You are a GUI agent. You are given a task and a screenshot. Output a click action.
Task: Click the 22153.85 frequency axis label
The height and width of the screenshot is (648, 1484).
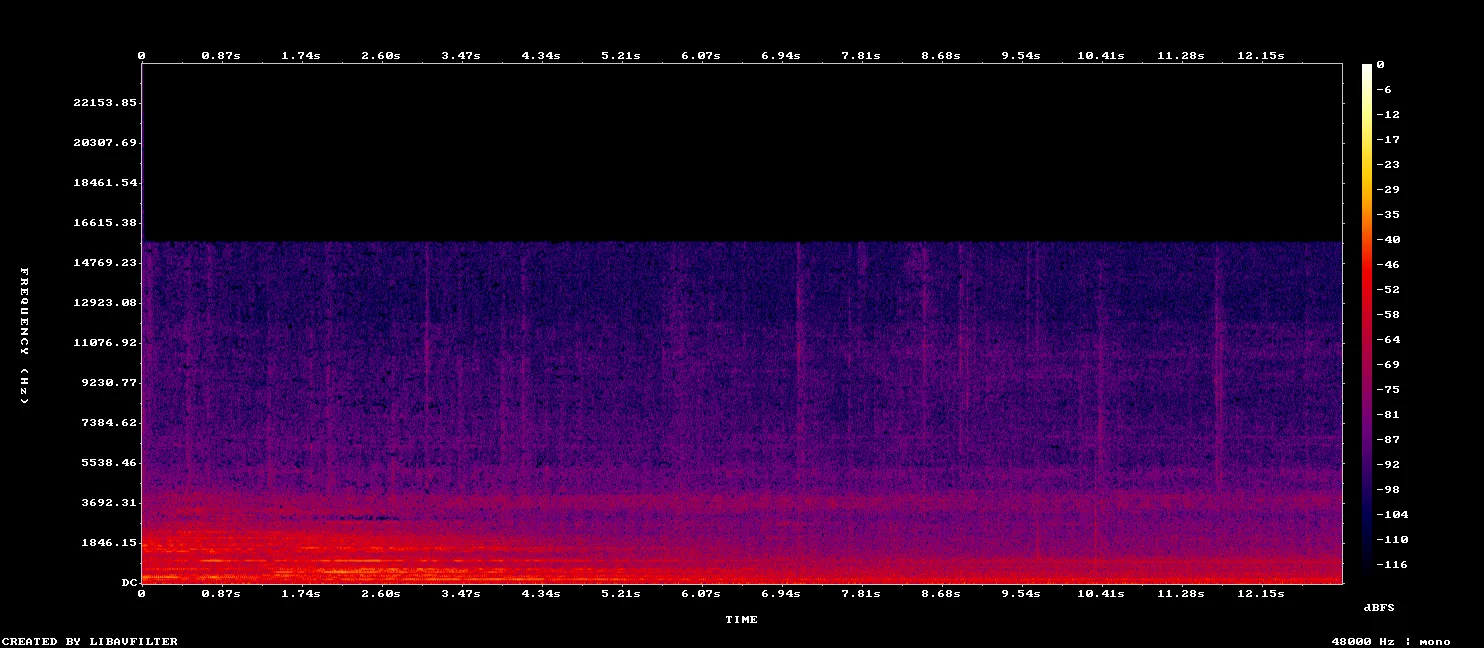[x=105, y=103]
